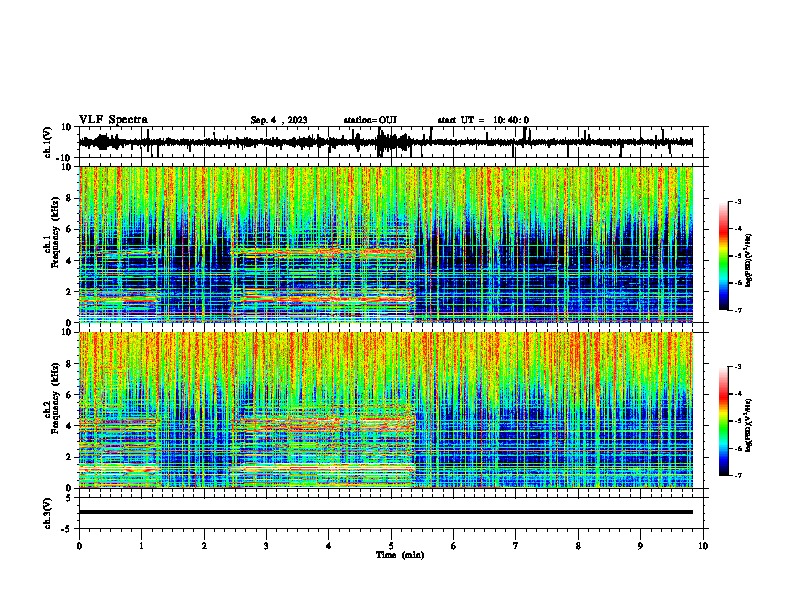Click the ch.2 spectrogram bright band near 1 kHz

(x=323, y=469)
